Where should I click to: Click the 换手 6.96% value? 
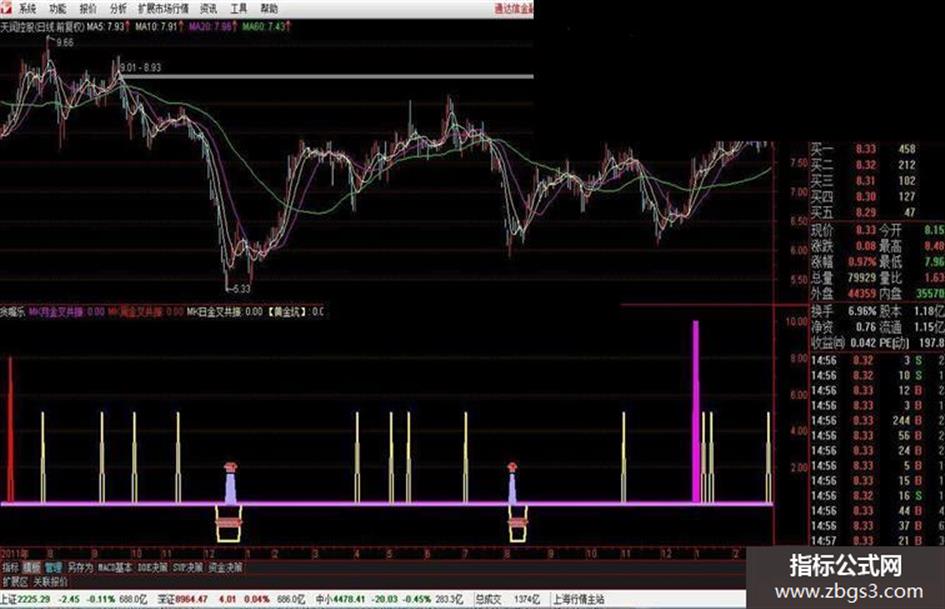point(861,311)
